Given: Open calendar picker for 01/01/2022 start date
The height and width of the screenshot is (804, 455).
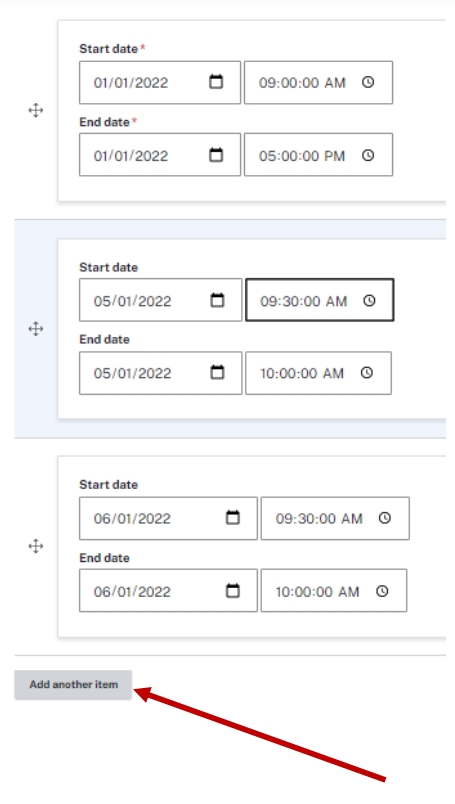Looking at the screenshot, I should coord(216,82).
